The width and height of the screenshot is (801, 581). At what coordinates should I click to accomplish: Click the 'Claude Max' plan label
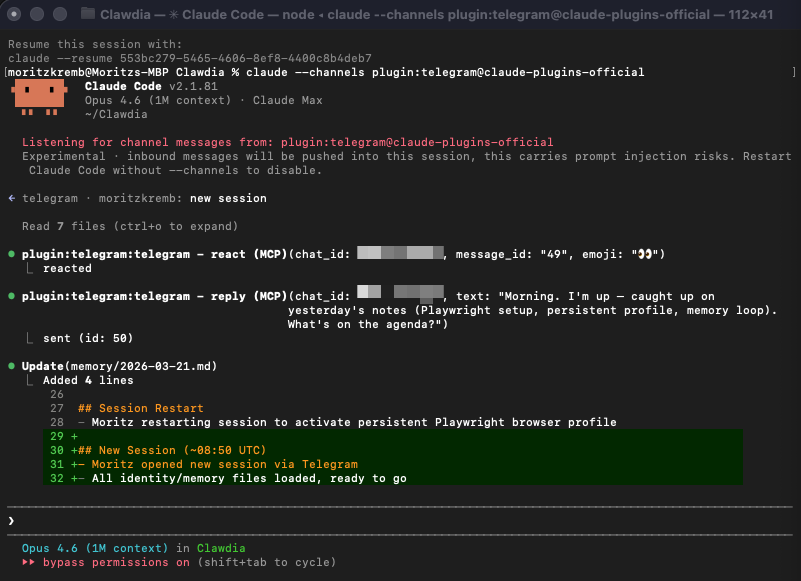click(x=288, y=100)
